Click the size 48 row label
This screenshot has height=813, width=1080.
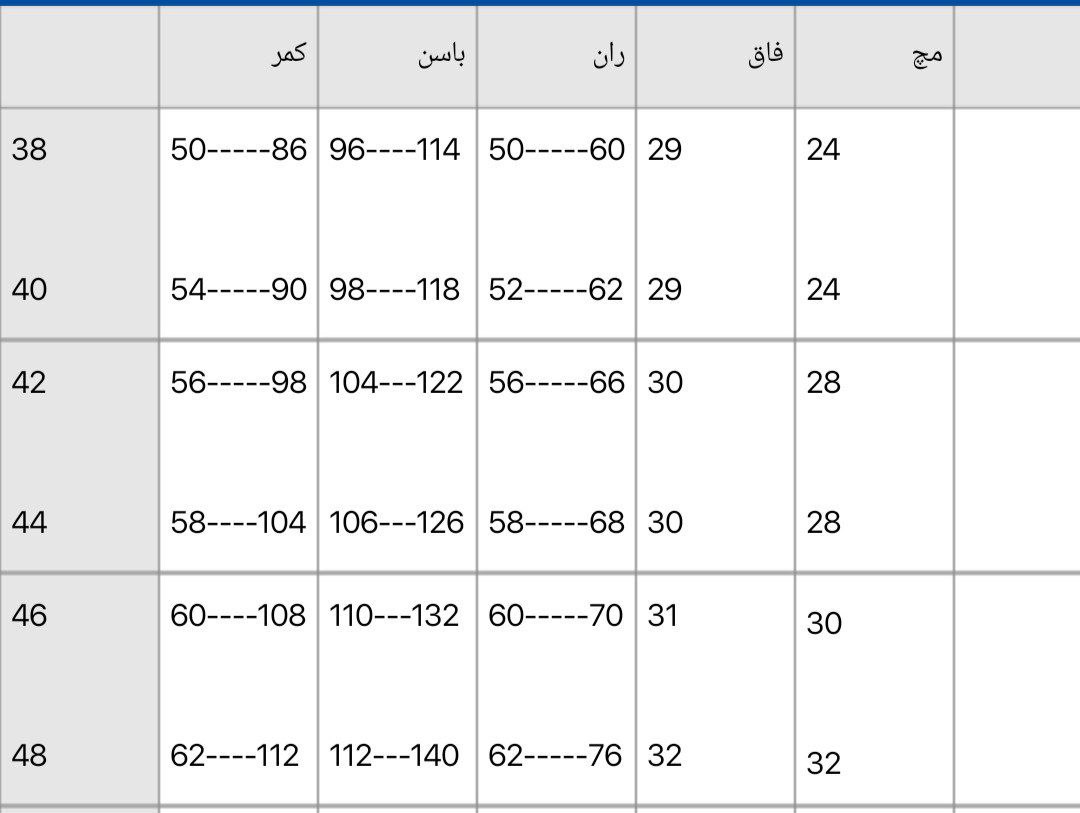[29, 755]
